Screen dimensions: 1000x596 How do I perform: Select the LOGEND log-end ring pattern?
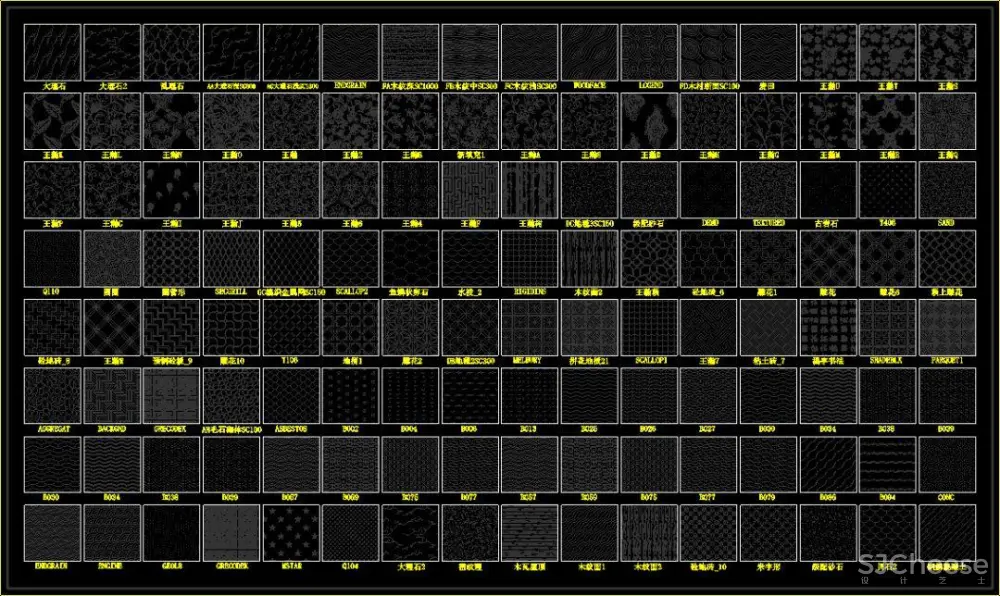coord(649,52)
